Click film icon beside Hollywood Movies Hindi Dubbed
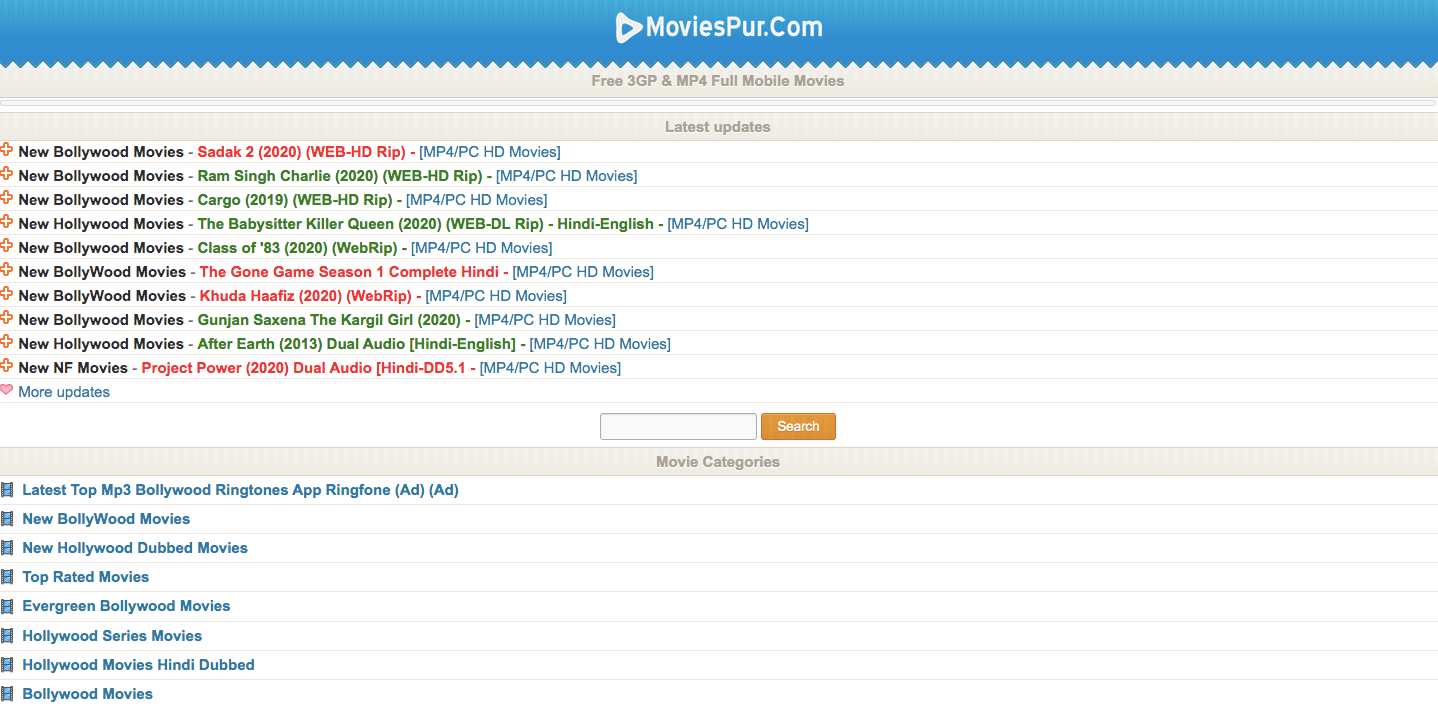 pos(7,665)
